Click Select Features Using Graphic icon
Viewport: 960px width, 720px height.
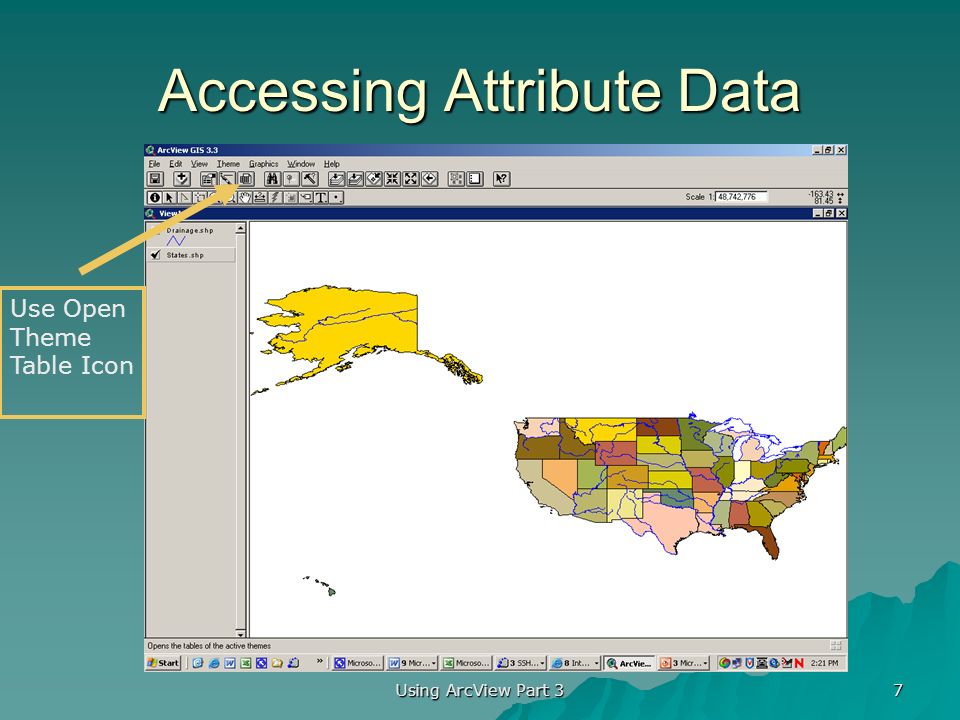[x=456, y=179]
